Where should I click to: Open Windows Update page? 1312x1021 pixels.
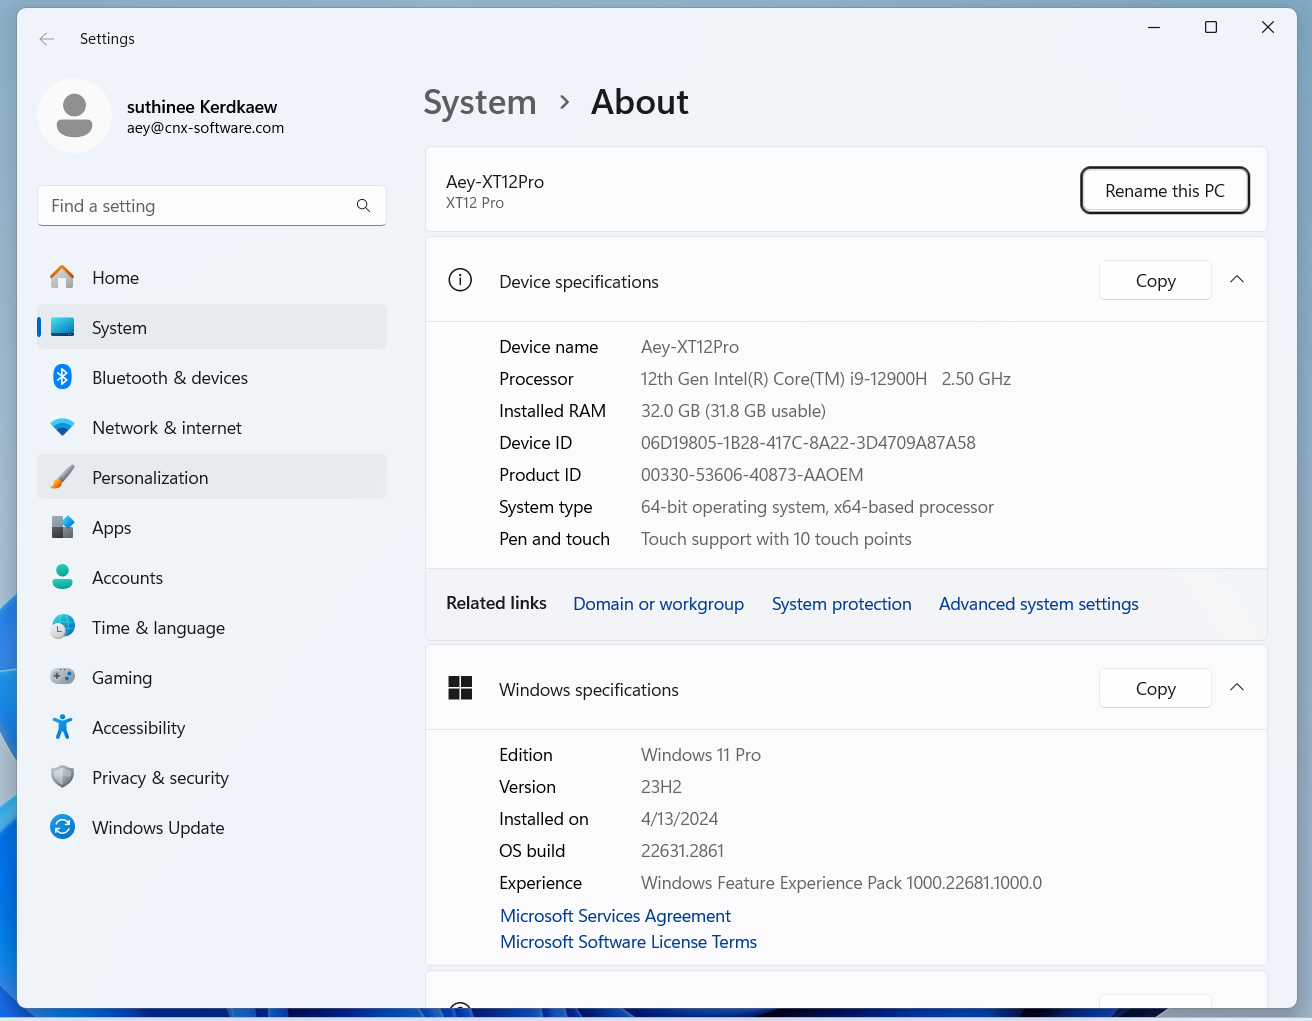pos(212,827)
